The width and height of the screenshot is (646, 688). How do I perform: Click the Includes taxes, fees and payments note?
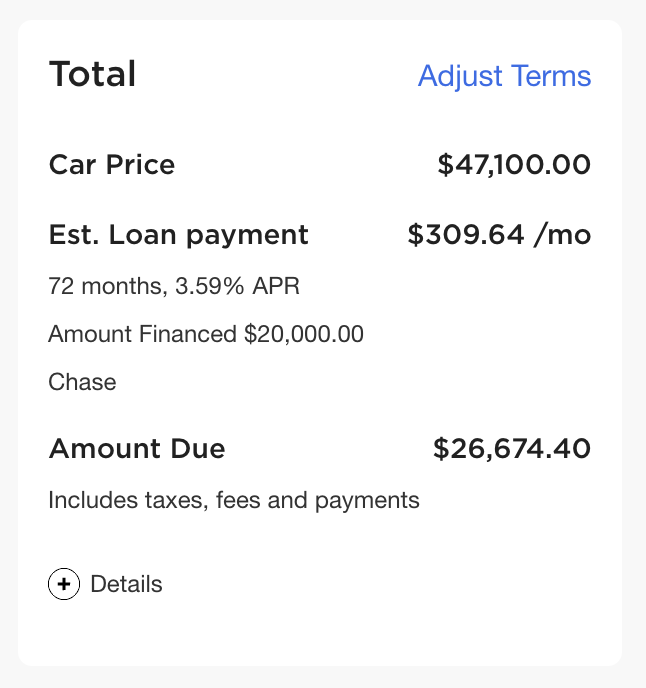[x=234, y=500]
